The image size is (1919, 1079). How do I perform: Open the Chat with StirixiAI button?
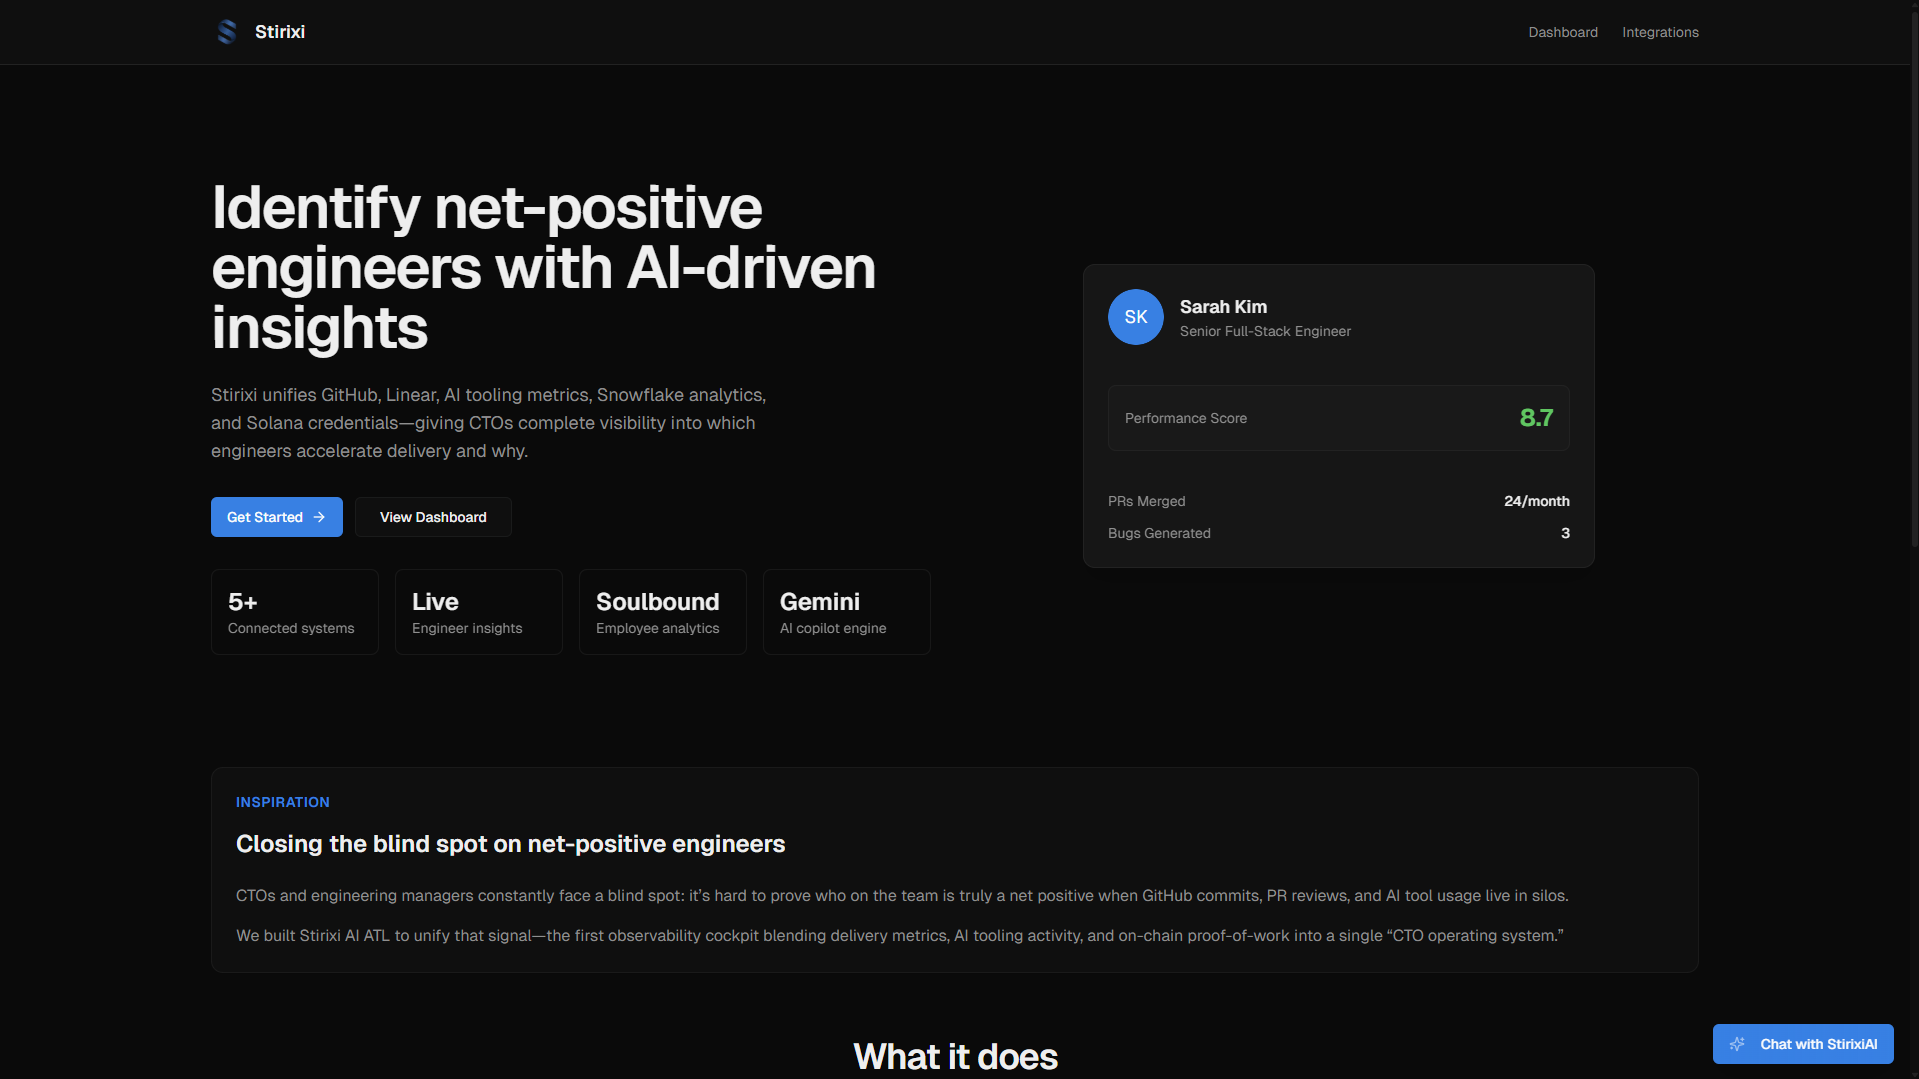tap(1803, 1044)
